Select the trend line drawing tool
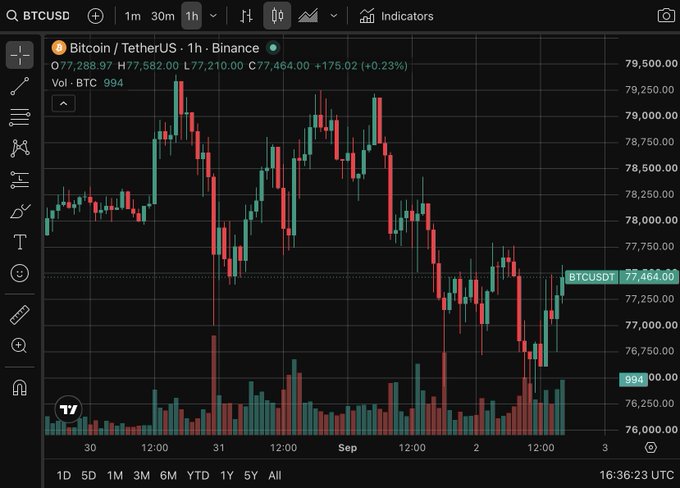 pyautogui.click(x=20, y=86)
